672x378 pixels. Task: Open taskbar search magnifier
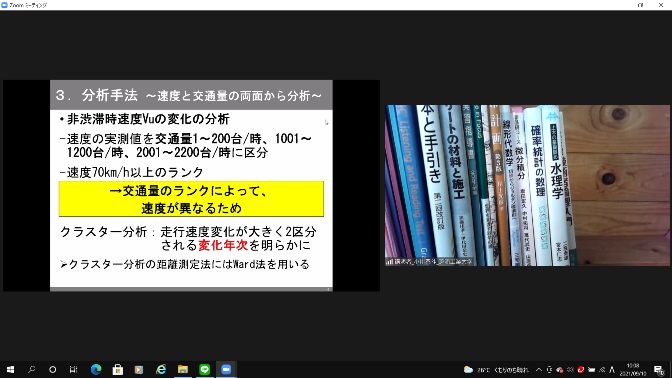tap(31, 369)
